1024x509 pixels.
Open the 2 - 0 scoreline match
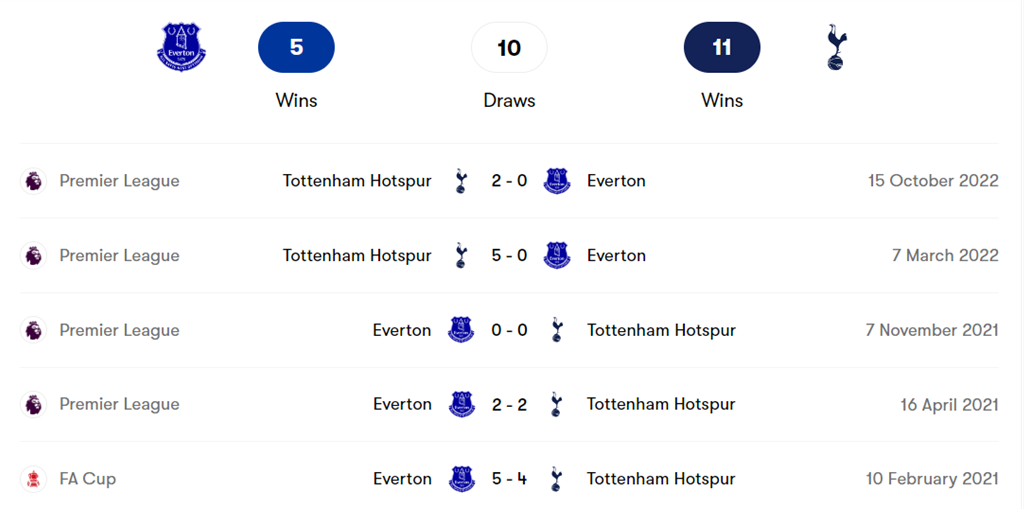coord(509,181)
